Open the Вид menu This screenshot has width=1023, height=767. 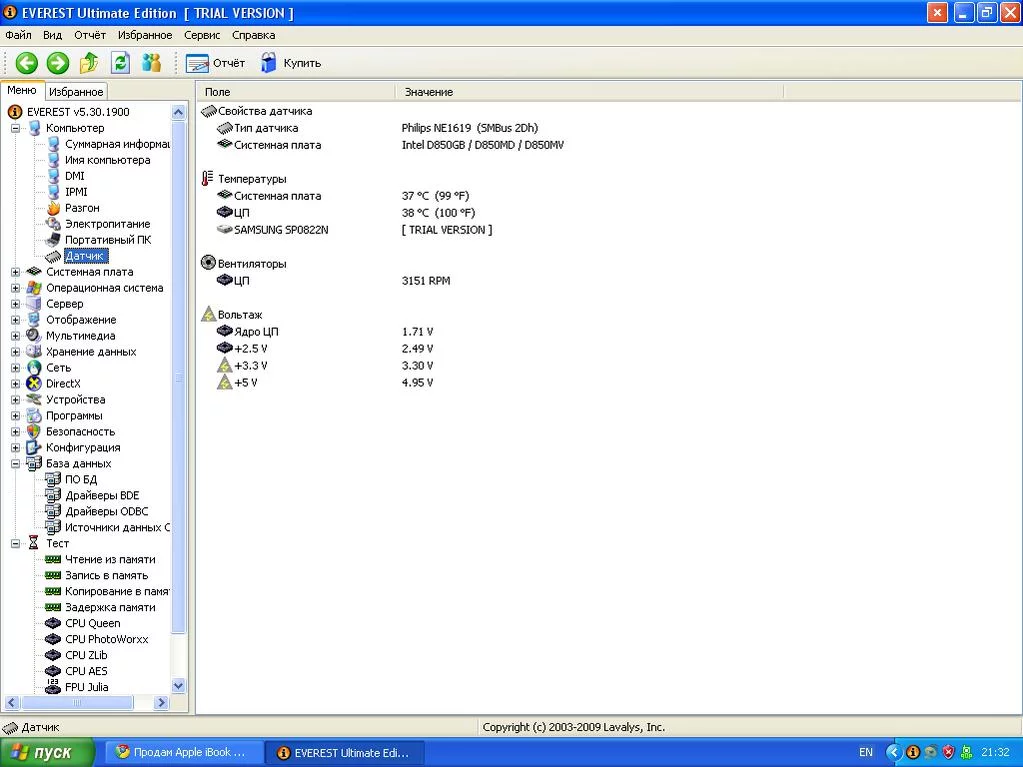point(52,35)
